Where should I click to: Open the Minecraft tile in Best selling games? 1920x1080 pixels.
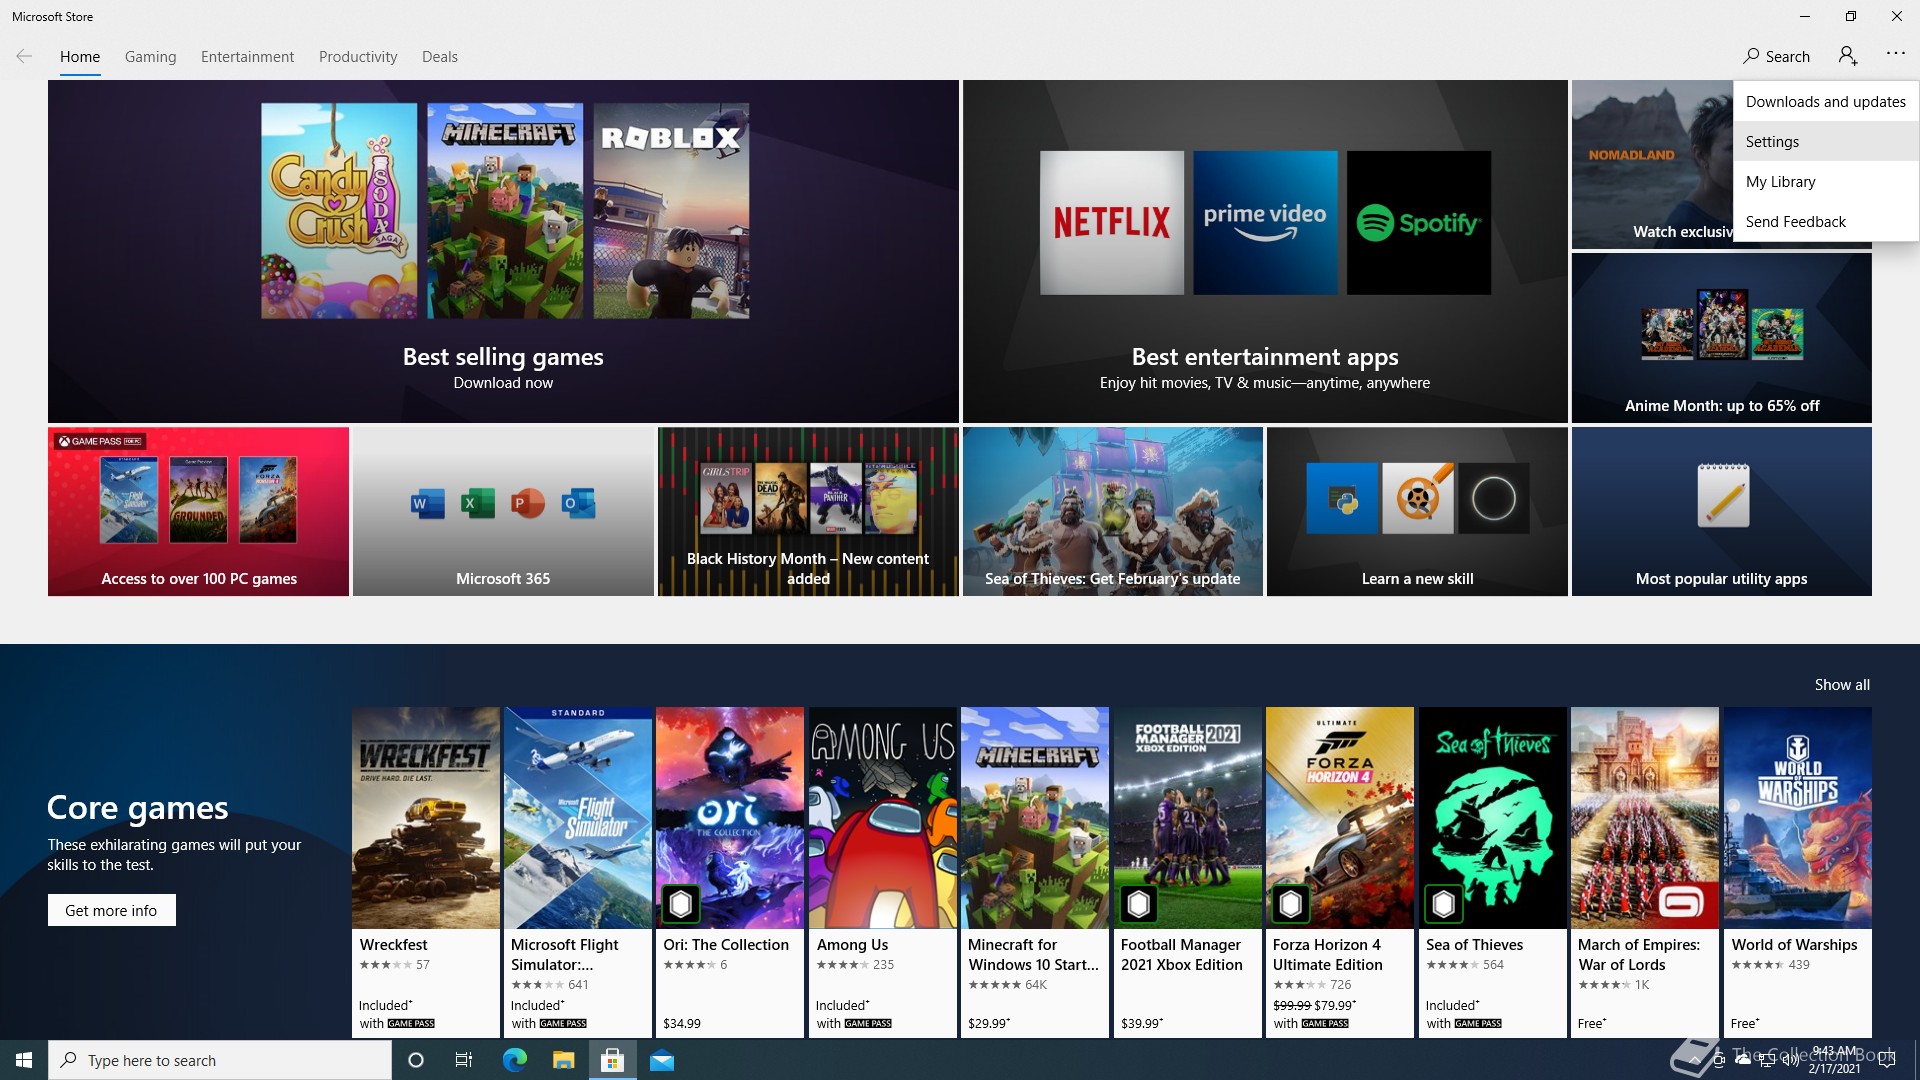pos(505,210)
